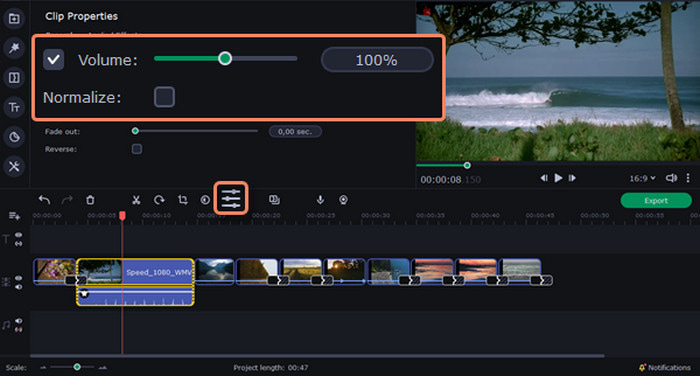Zoom in the timeline scale
This screenshot has height=376, width=700.
point(103,368)
